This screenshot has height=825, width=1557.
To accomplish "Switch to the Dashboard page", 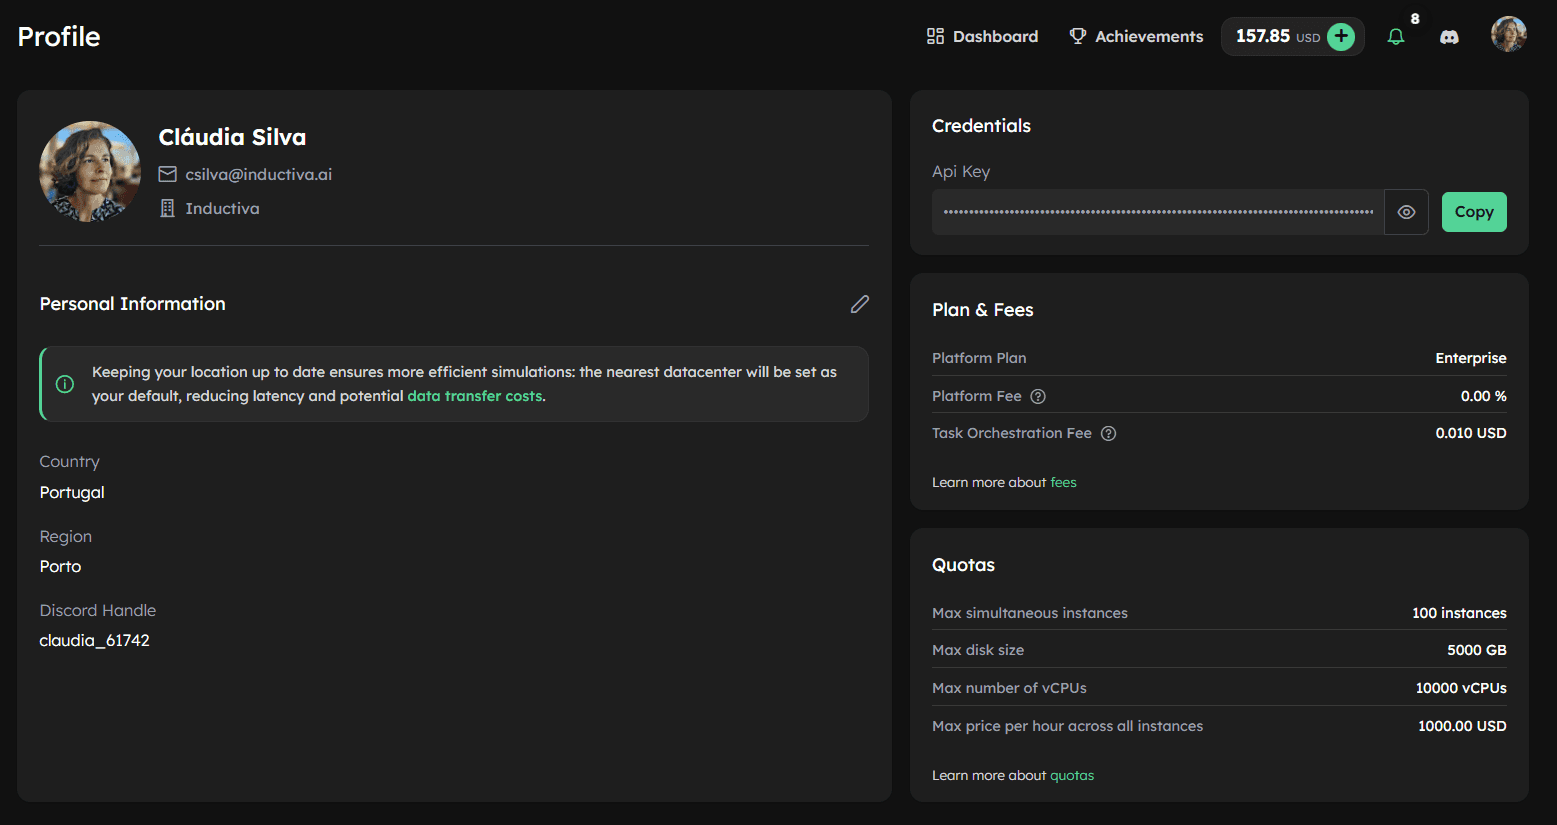I will pos(996,35).
